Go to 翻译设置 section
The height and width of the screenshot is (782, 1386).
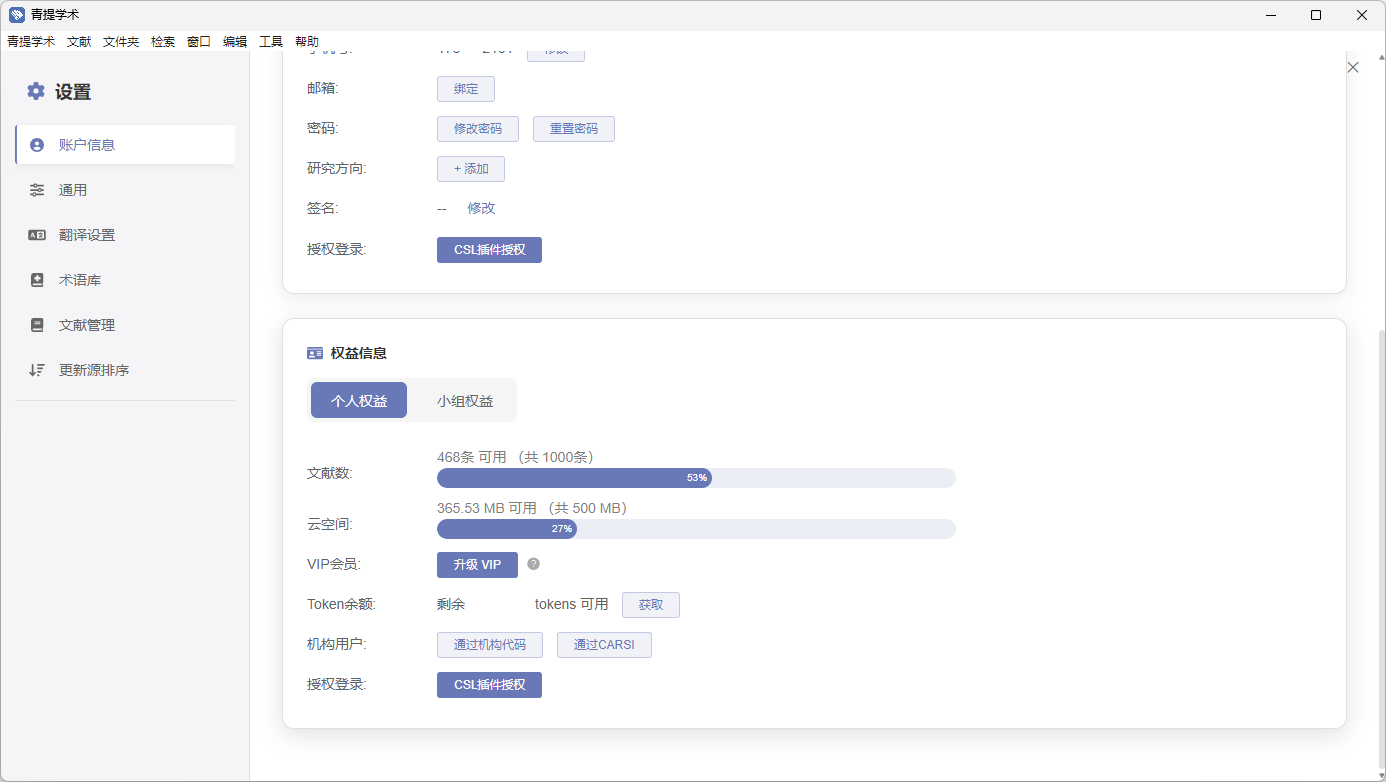(x=125, y=235)
